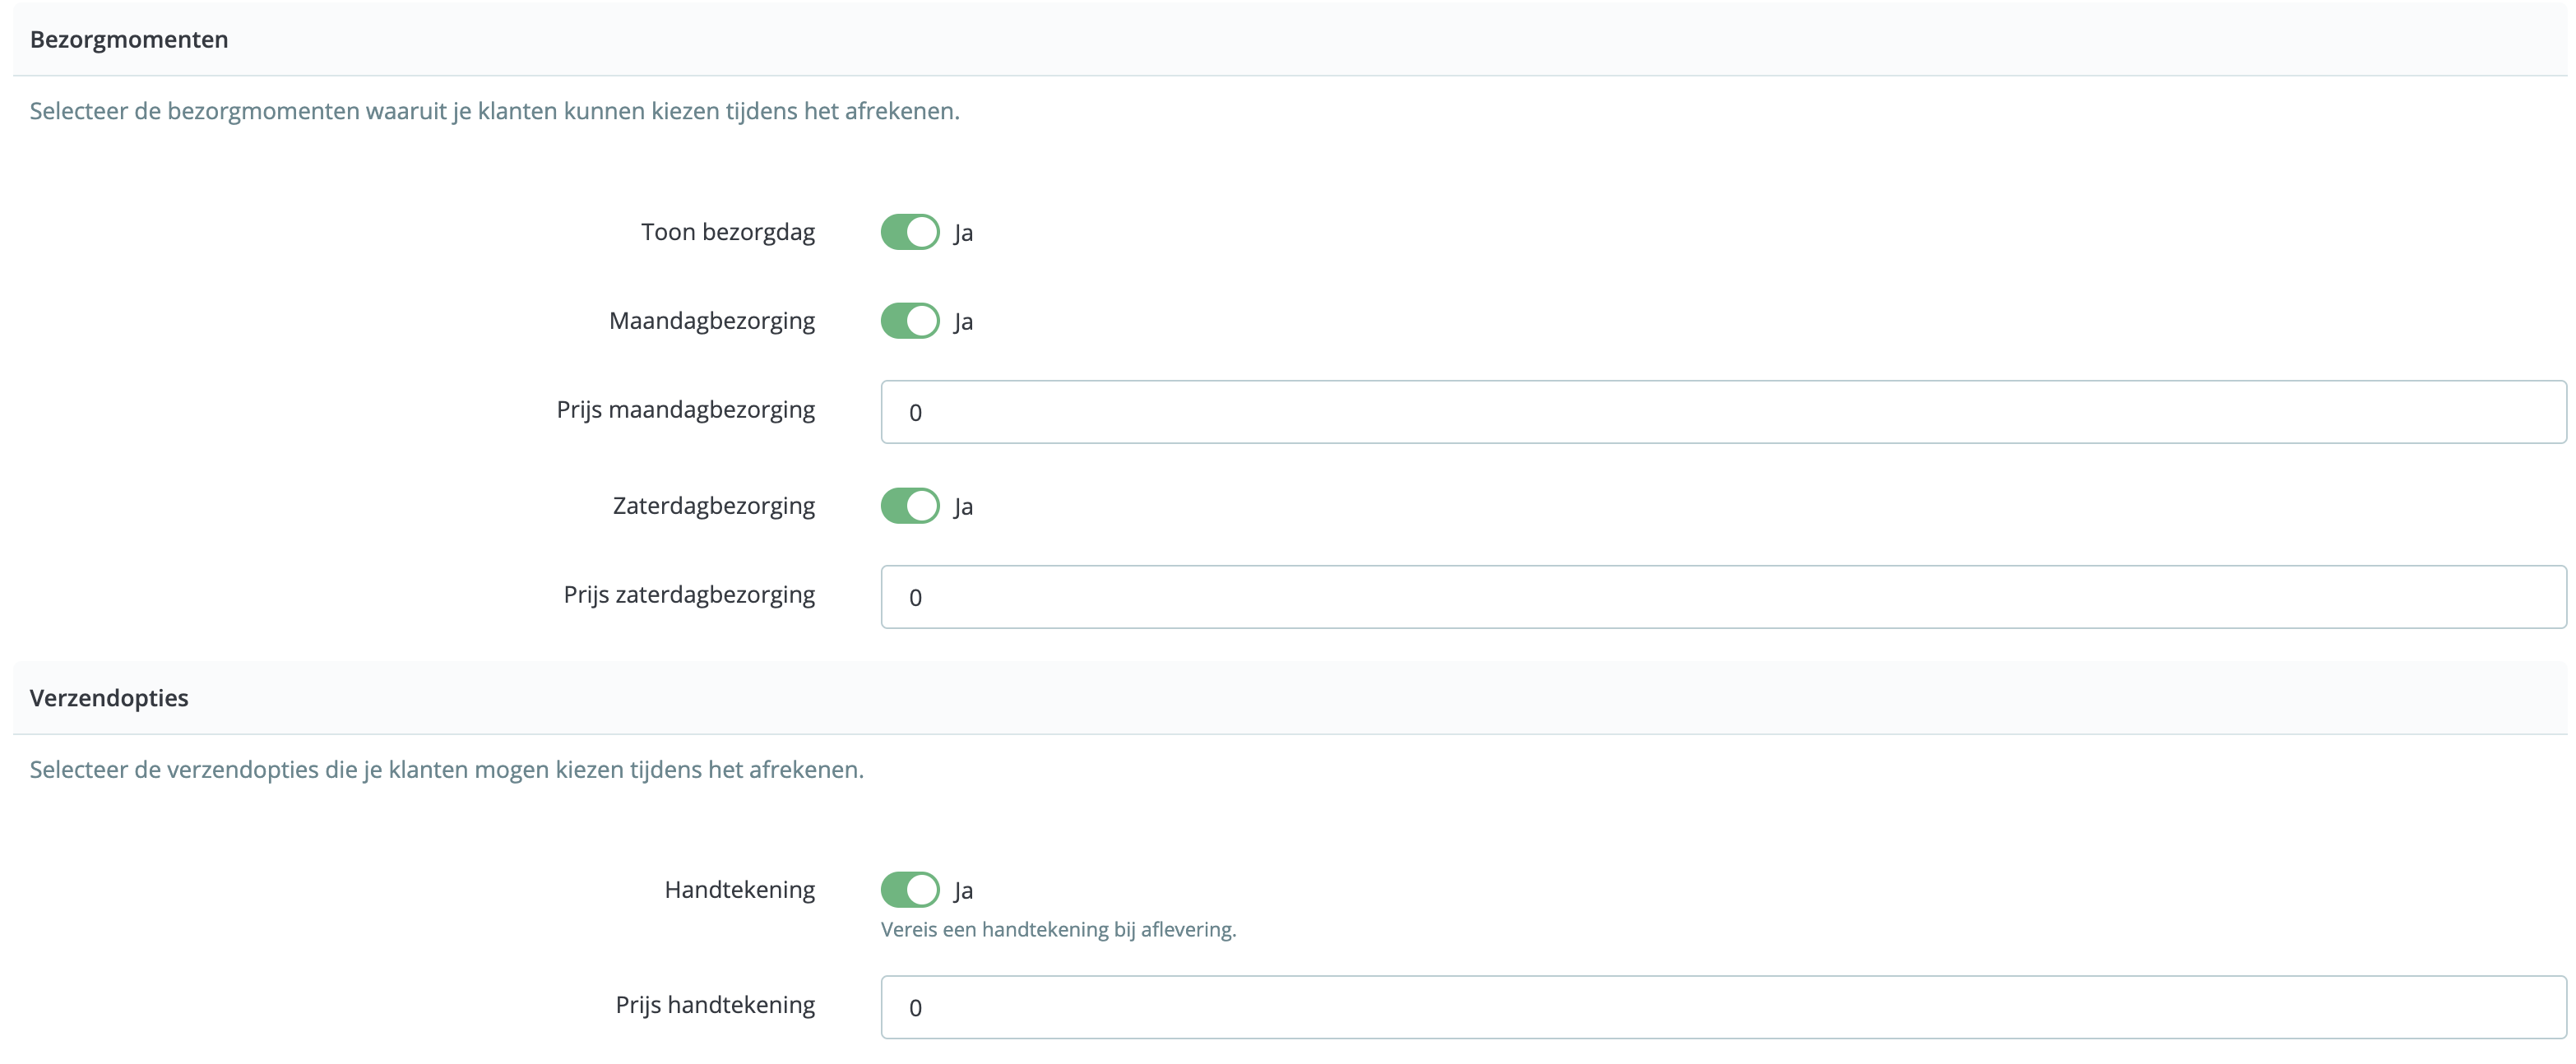Select the Prijs handtekening input field
Viewport: 2576px width, 1064px height.
tap(1722, 1007)
